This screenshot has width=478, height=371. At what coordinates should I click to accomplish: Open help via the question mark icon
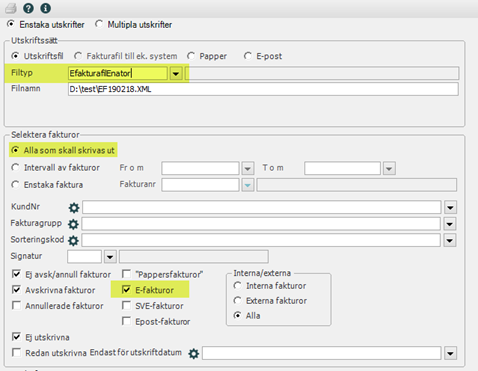click(28, 8)
